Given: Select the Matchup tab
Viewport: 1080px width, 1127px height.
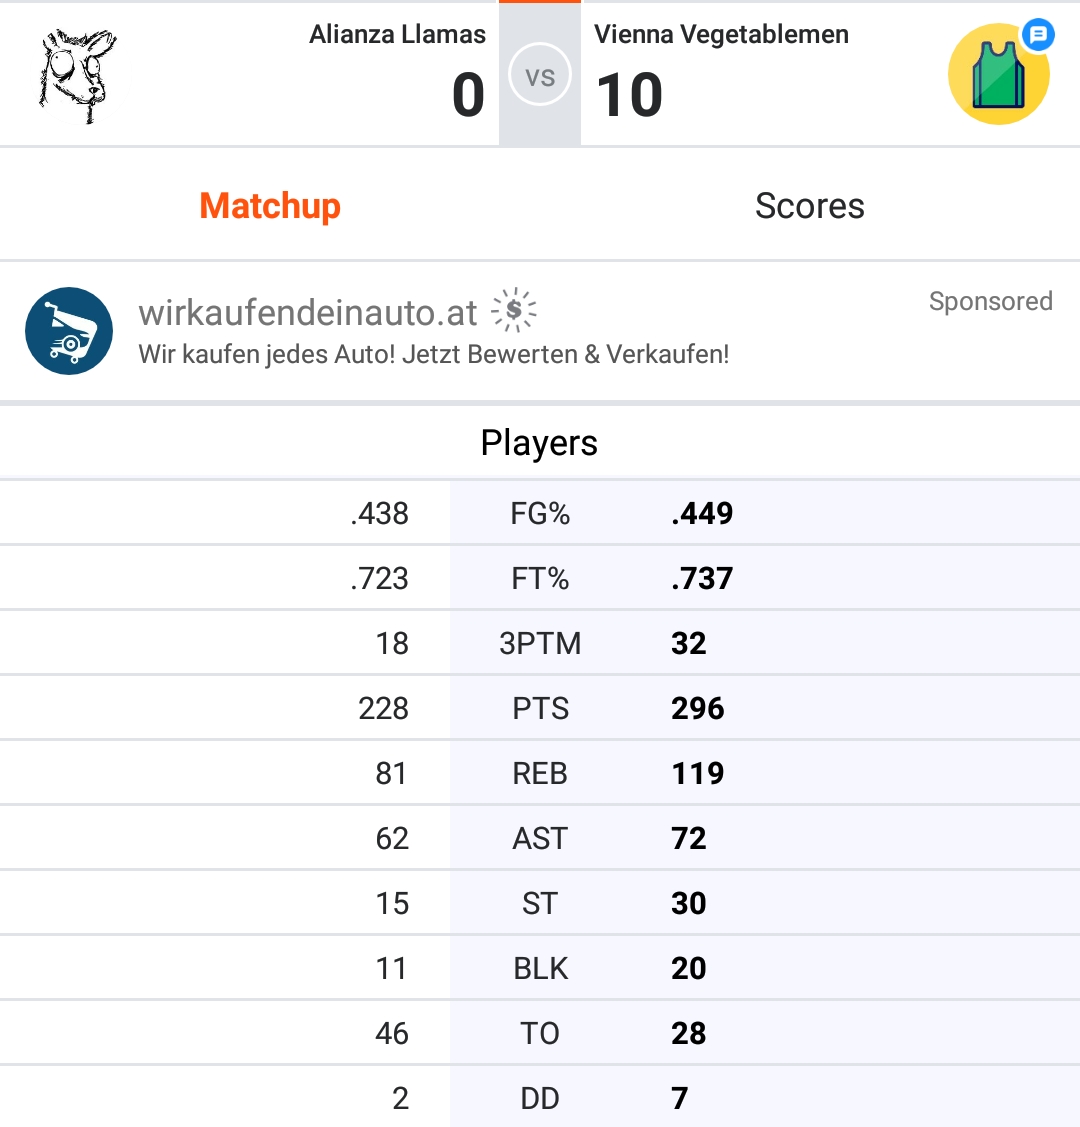Looking at the screenshot, I should tap(270, 206).
